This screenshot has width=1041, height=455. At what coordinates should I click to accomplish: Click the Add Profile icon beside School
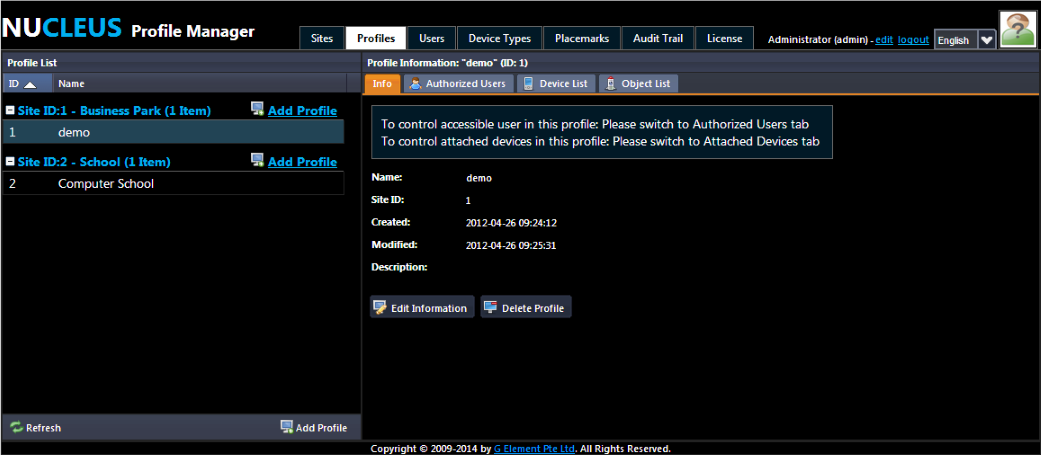pyautogui.click(x=258, y=161)
